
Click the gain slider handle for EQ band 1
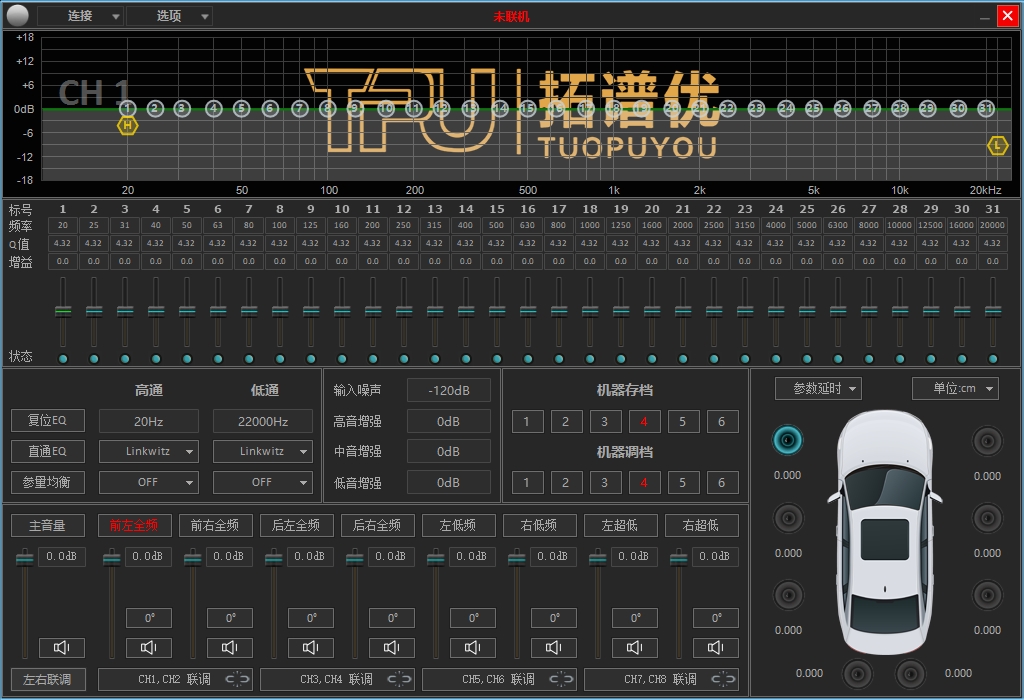[63, 311]
